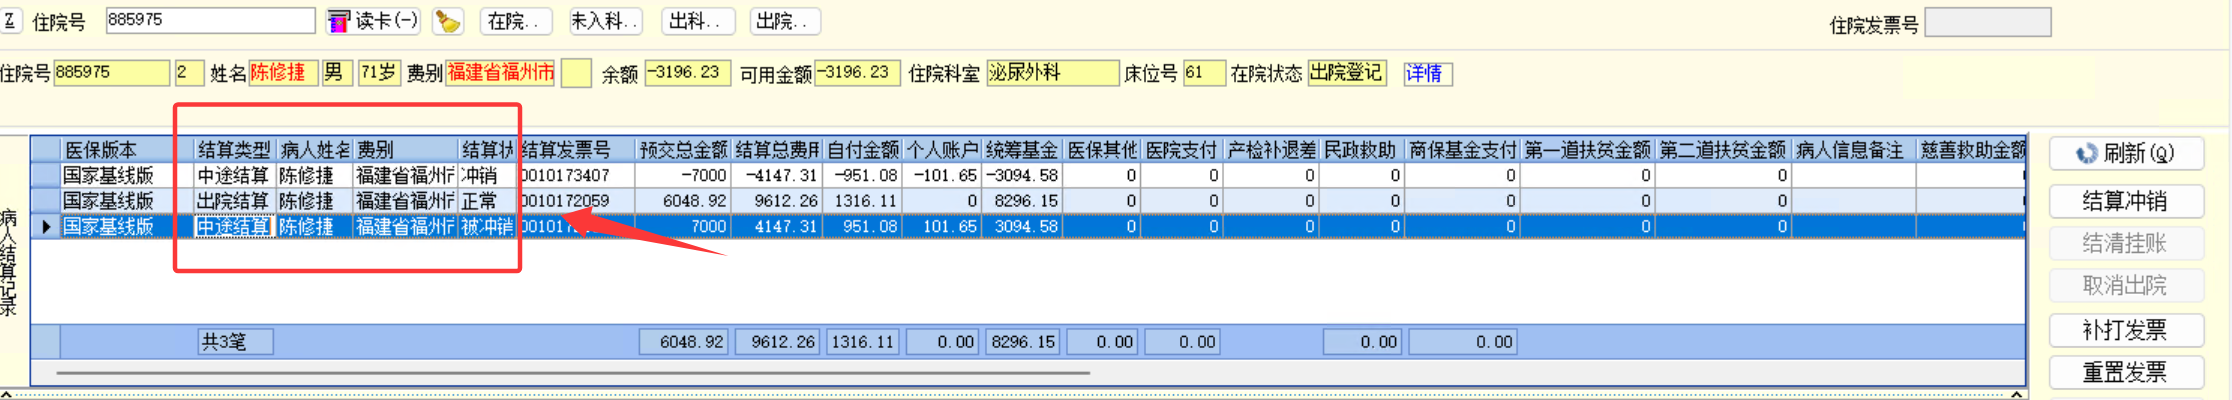Select invoice number 0010173407 cell
The image size is (2232, 400).
pos(576,175)
